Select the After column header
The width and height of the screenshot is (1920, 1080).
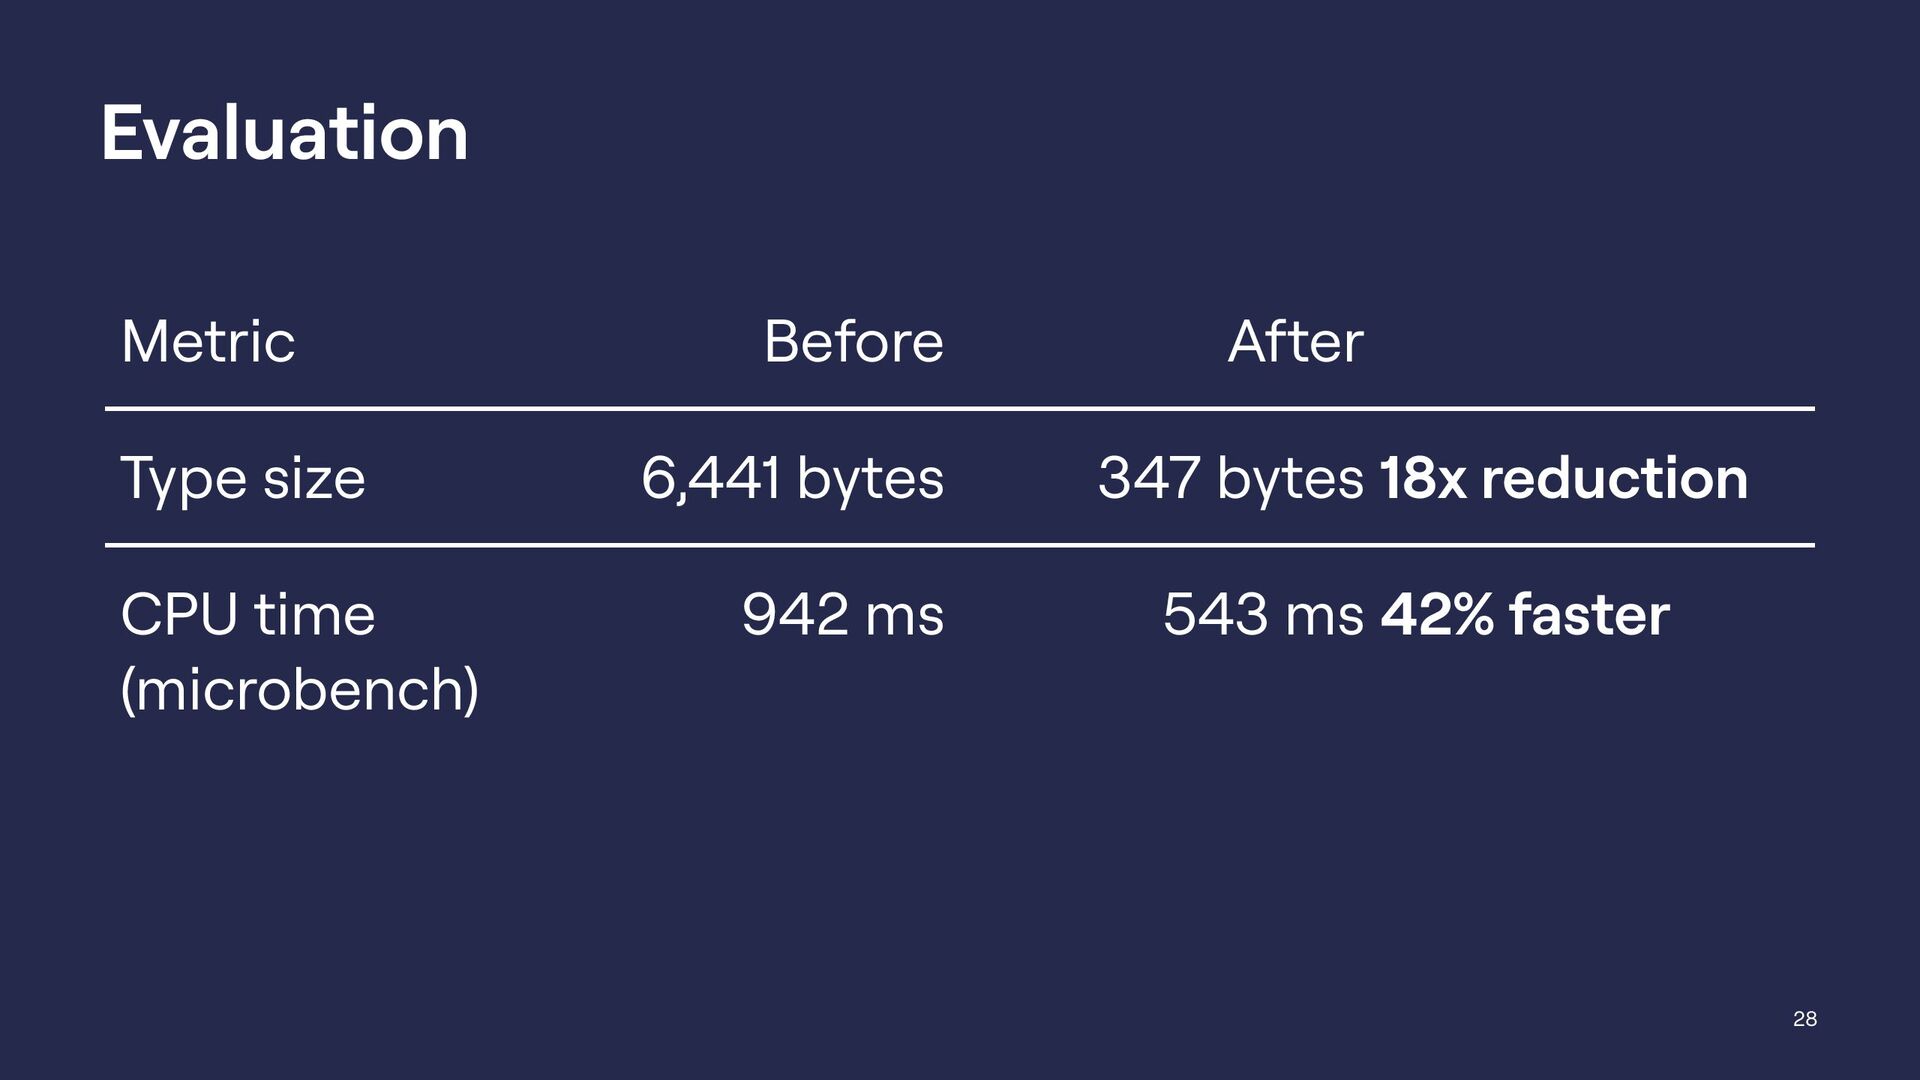click(1295, 342)
